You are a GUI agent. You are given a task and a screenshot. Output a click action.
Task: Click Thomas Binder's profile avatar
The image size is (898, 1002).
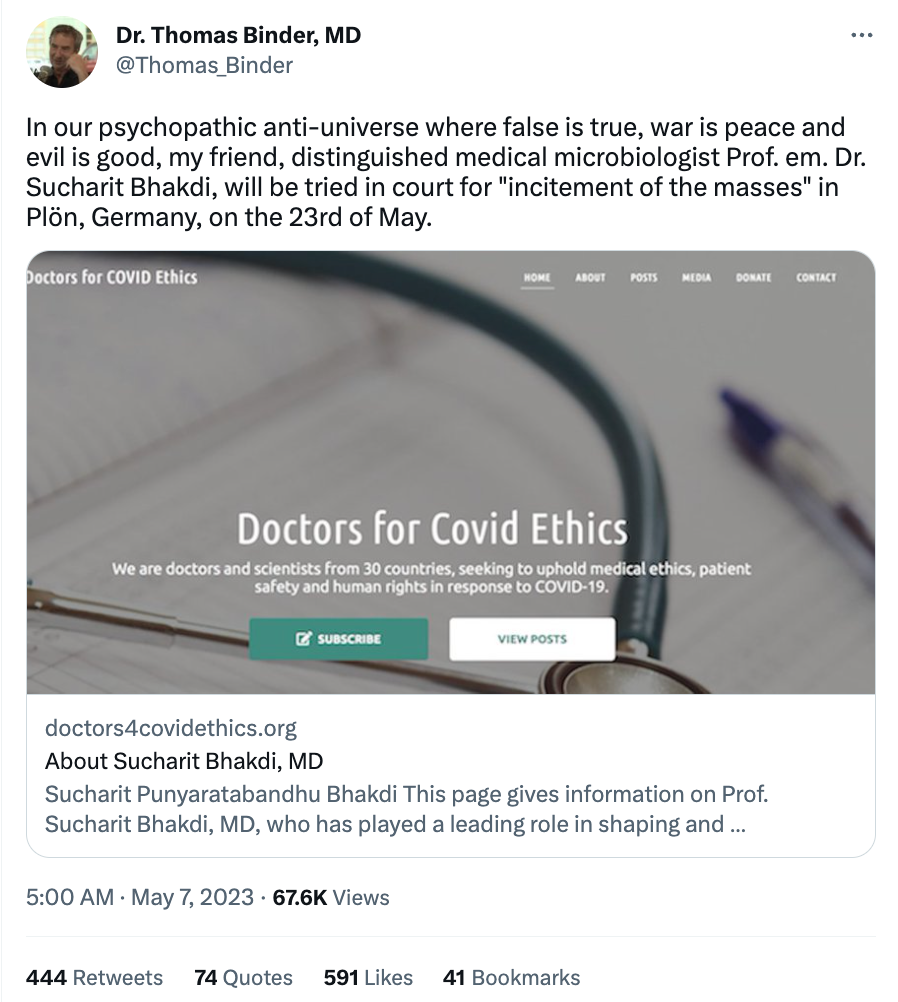(61, 52)
